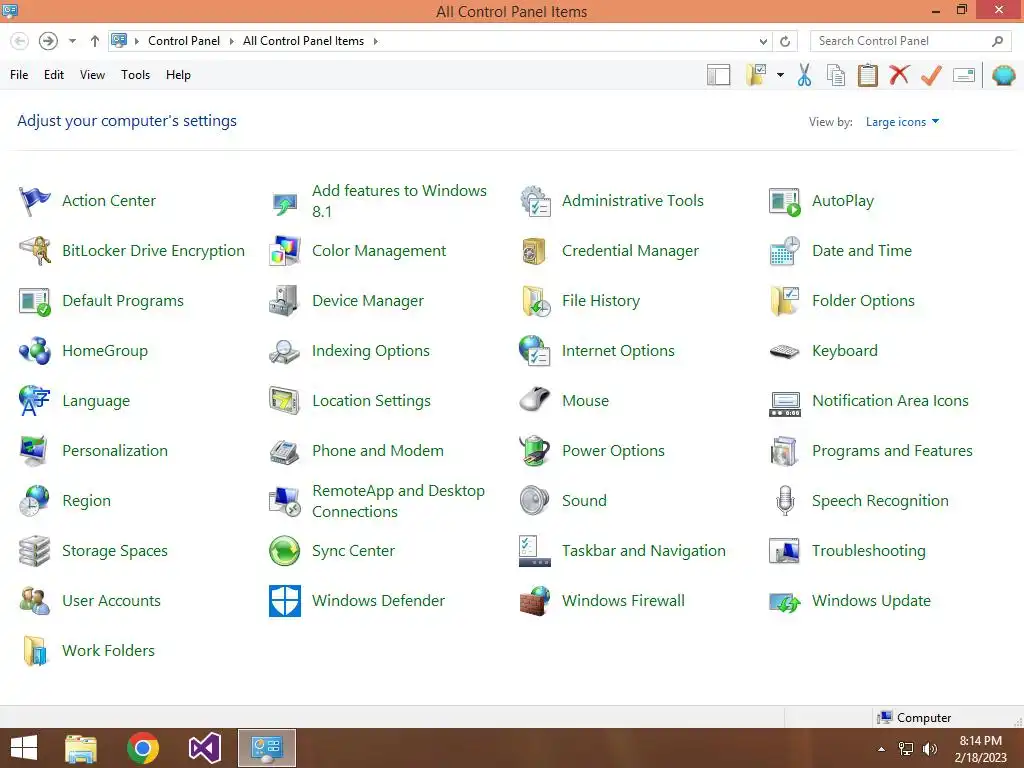Open the Edit menu
This screenshot has width=1024, height=768.
[x=54, y=75]
